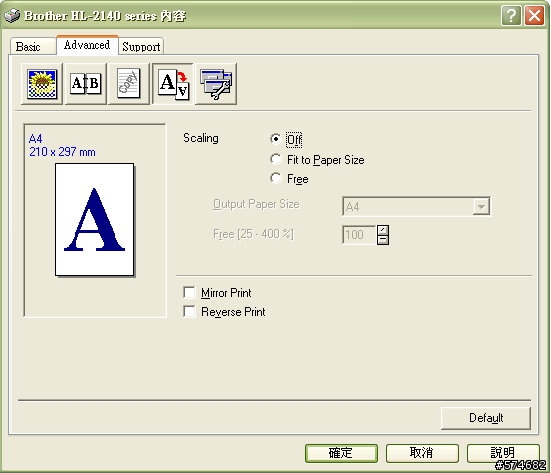Viewport: 551px width, 473px height.
Task: Click the Free percentage input field
Action: click(359, 235)
